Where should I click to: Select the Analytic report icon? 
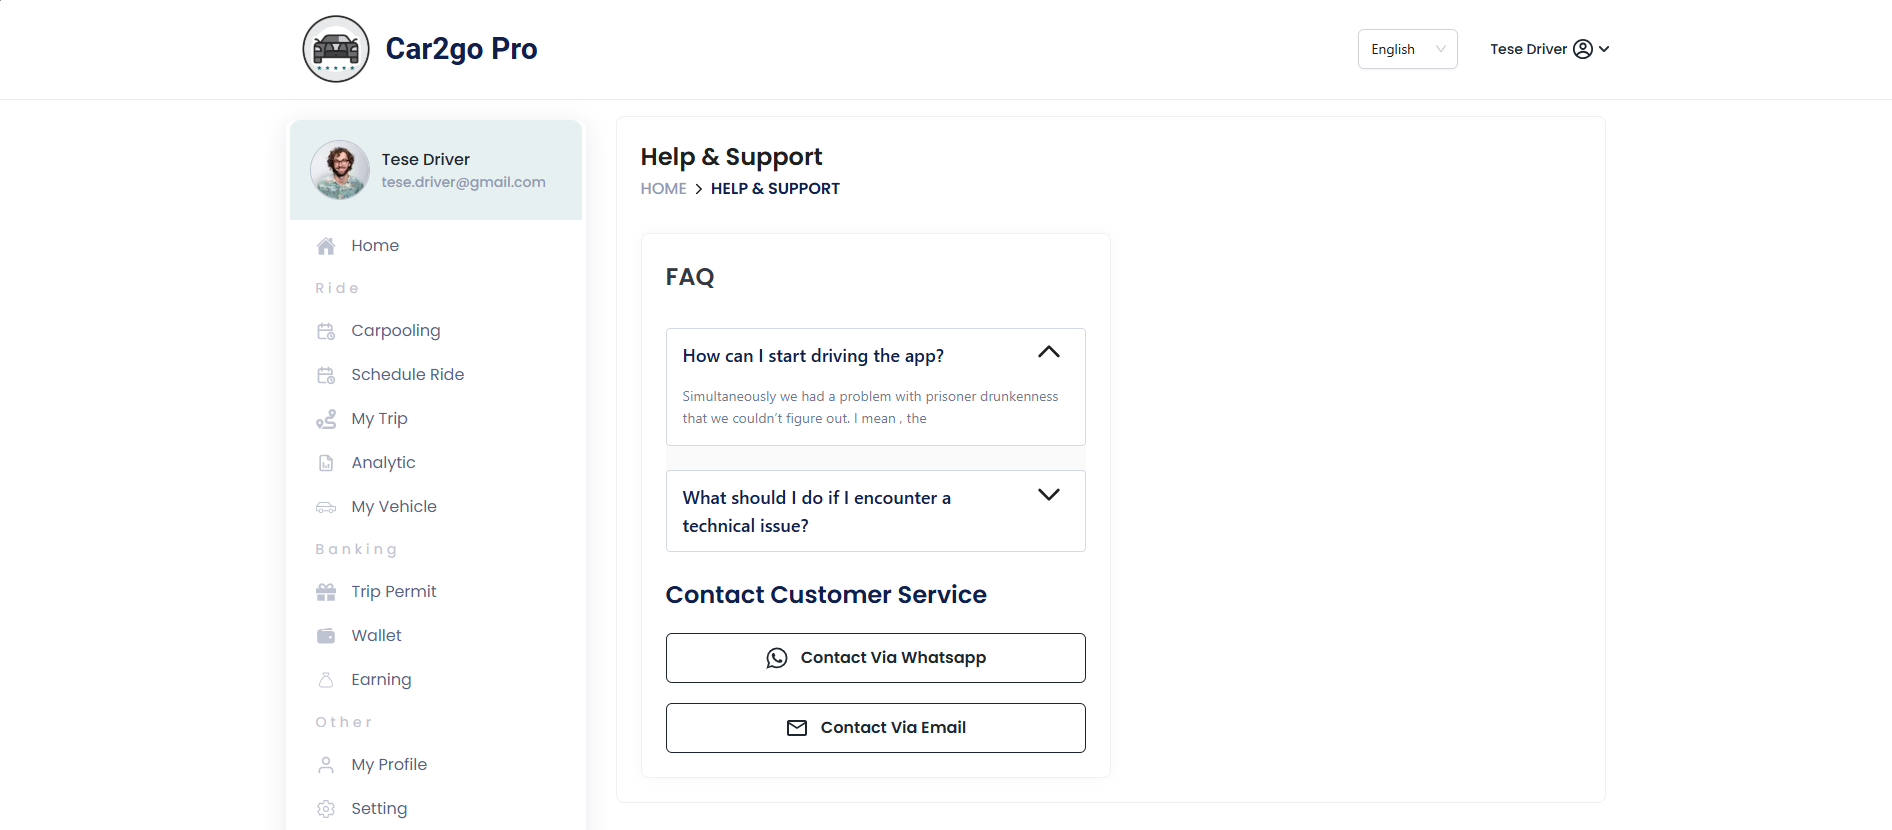(326, 463)
